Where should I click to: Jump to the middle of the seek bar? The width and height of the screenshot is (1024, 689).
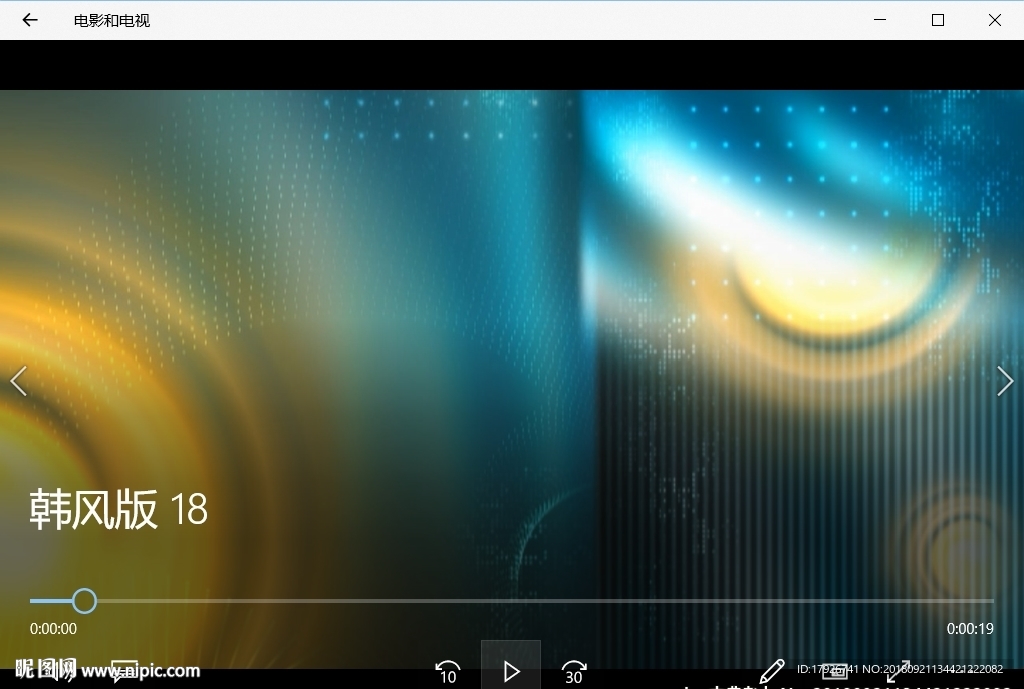(512, 601)
